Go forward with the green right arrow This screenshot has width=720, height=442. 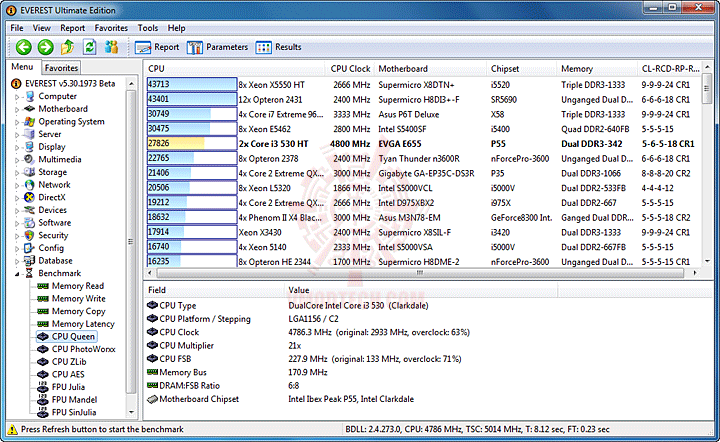tap(45, 47)
